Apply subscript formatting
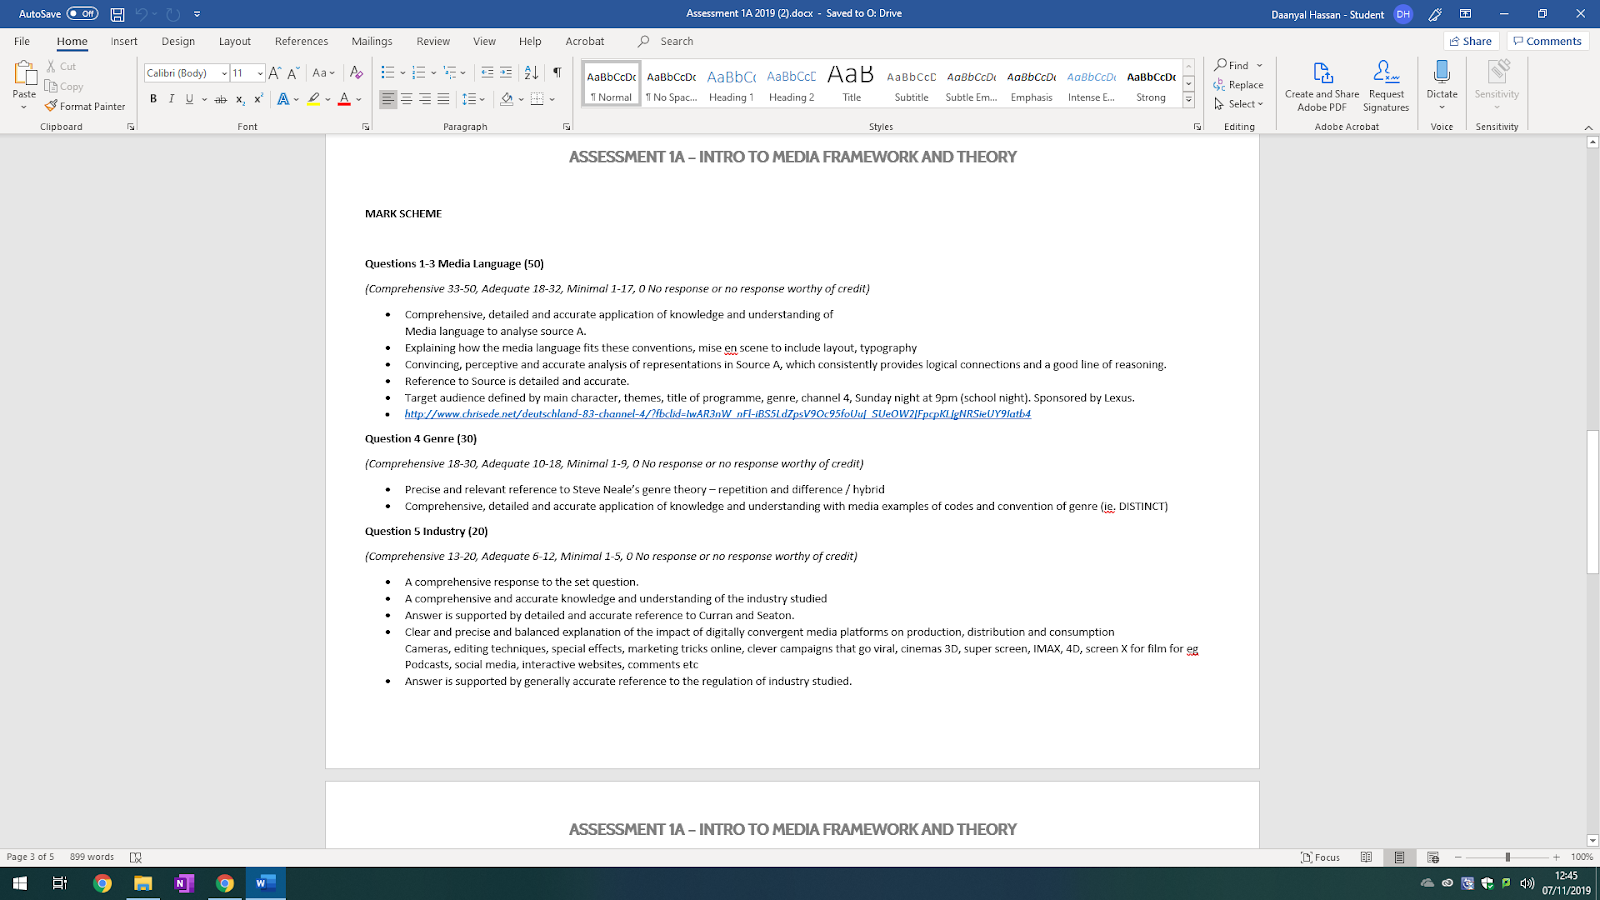Screen dimensions: 1600x900 (x=240, y=99)
